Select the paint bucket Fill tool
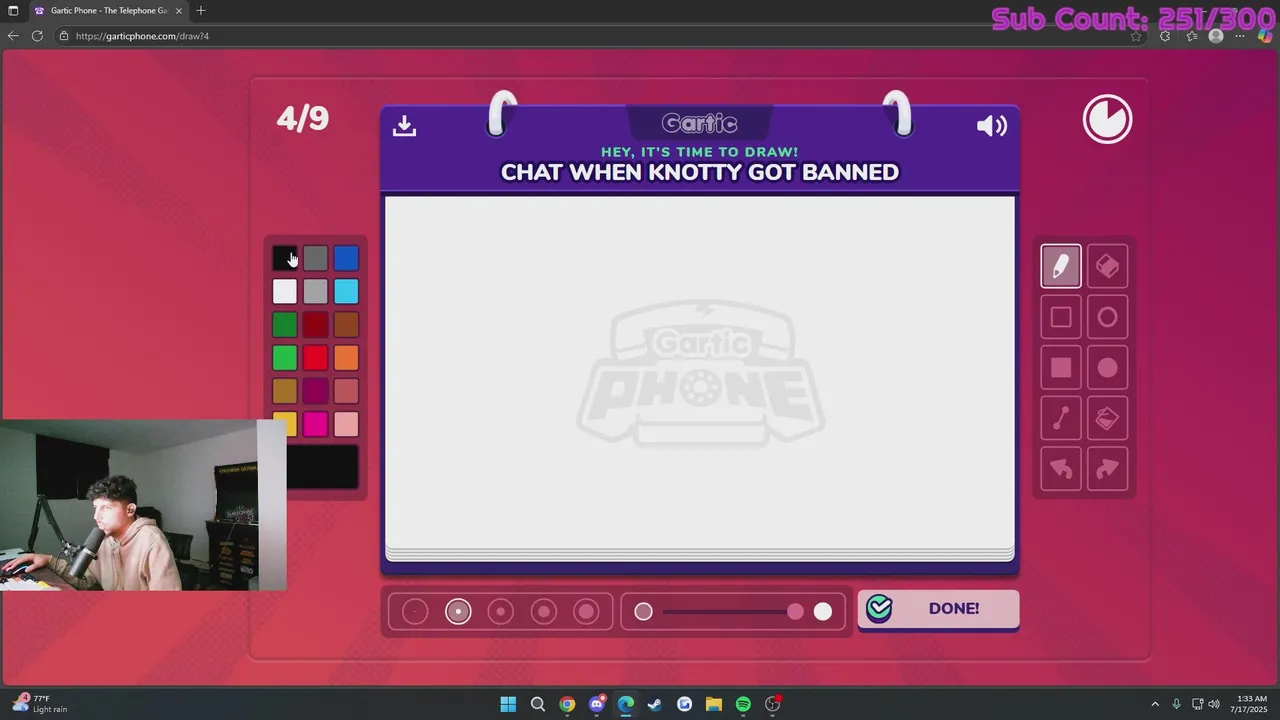 click(x=1107, y=418)
